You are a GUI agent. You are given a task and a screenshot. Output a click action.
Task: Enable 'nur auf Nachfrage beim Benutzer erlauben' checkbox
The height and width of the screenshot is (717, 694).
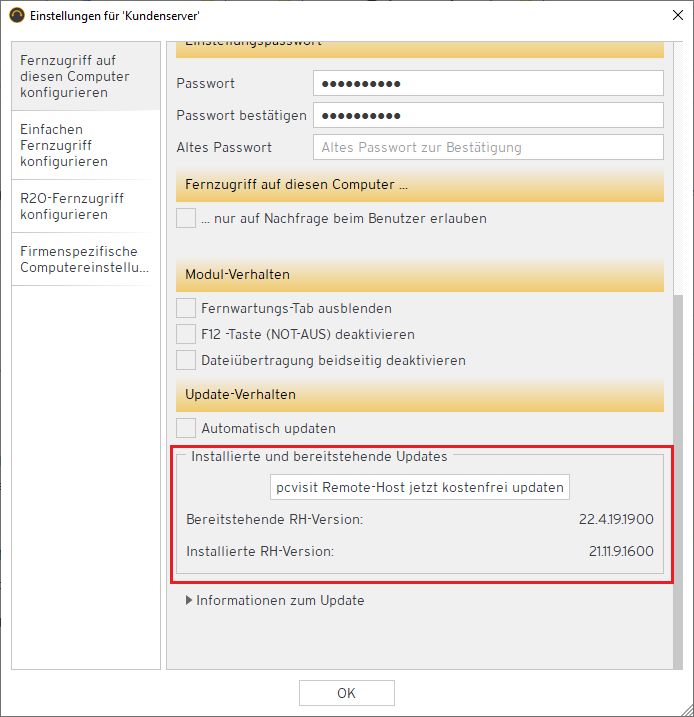point(186,218)
